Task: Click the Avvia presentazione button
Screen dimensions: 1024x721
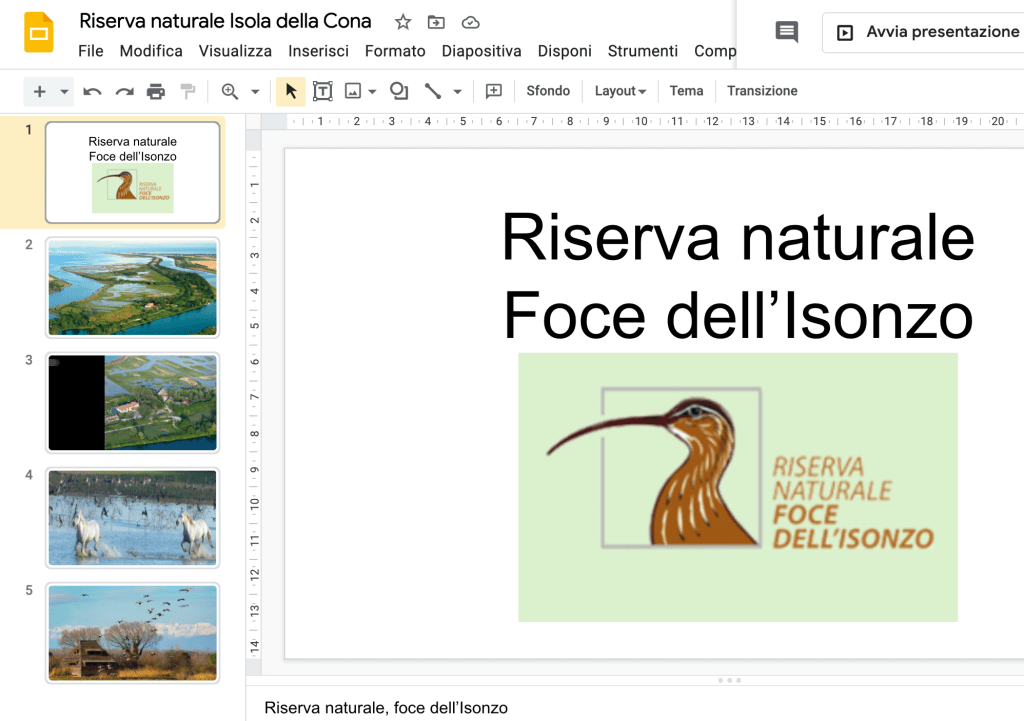Action: click(x=927, y=32)
